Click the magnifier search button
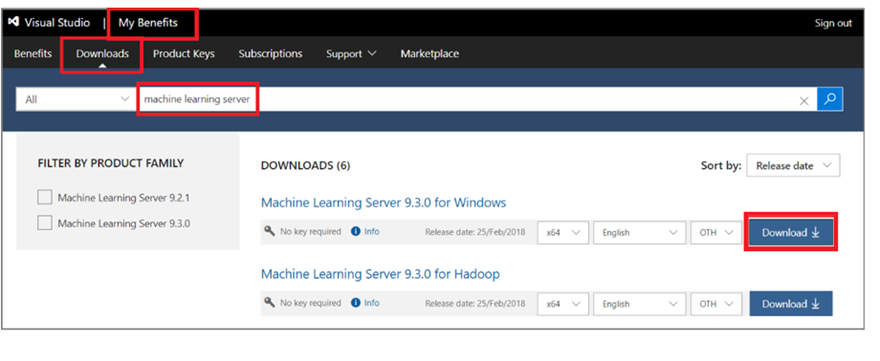This screenshot has height=361, width=880. [x=830, y=99]
